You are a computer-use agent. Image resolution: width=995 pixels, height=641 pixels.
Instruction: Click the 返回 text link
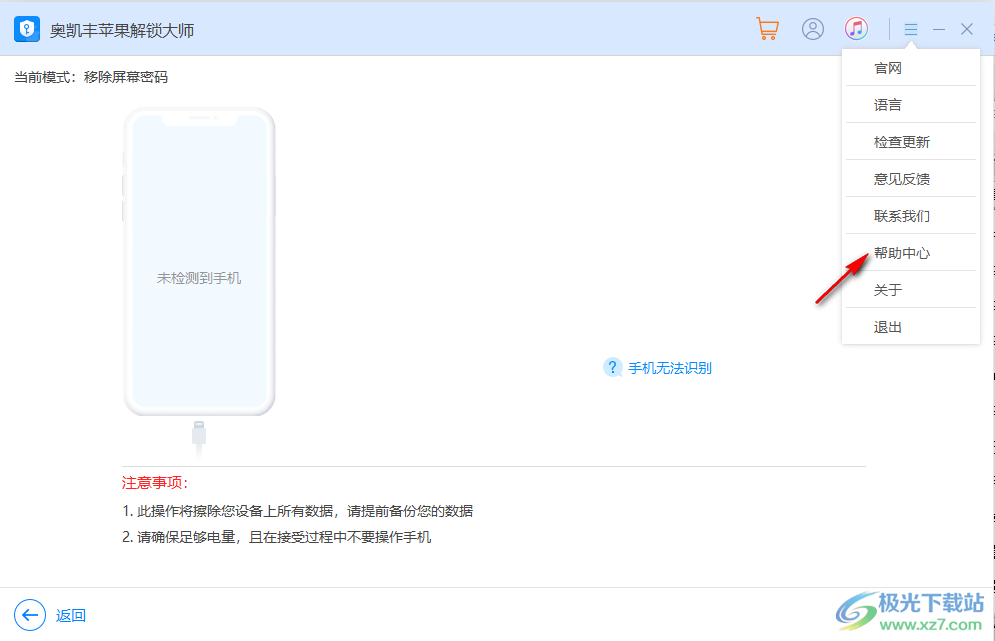point(70,616)
